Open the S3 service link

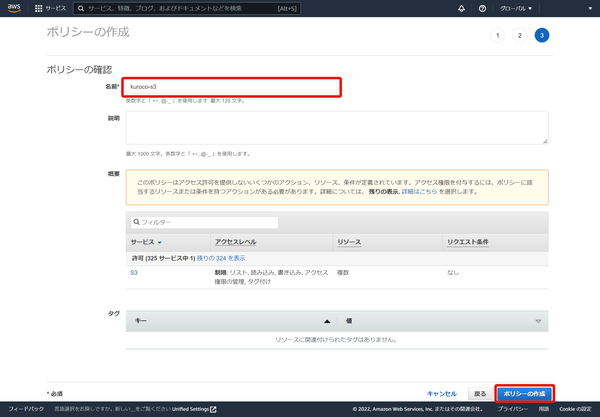[x=134, y=273]
